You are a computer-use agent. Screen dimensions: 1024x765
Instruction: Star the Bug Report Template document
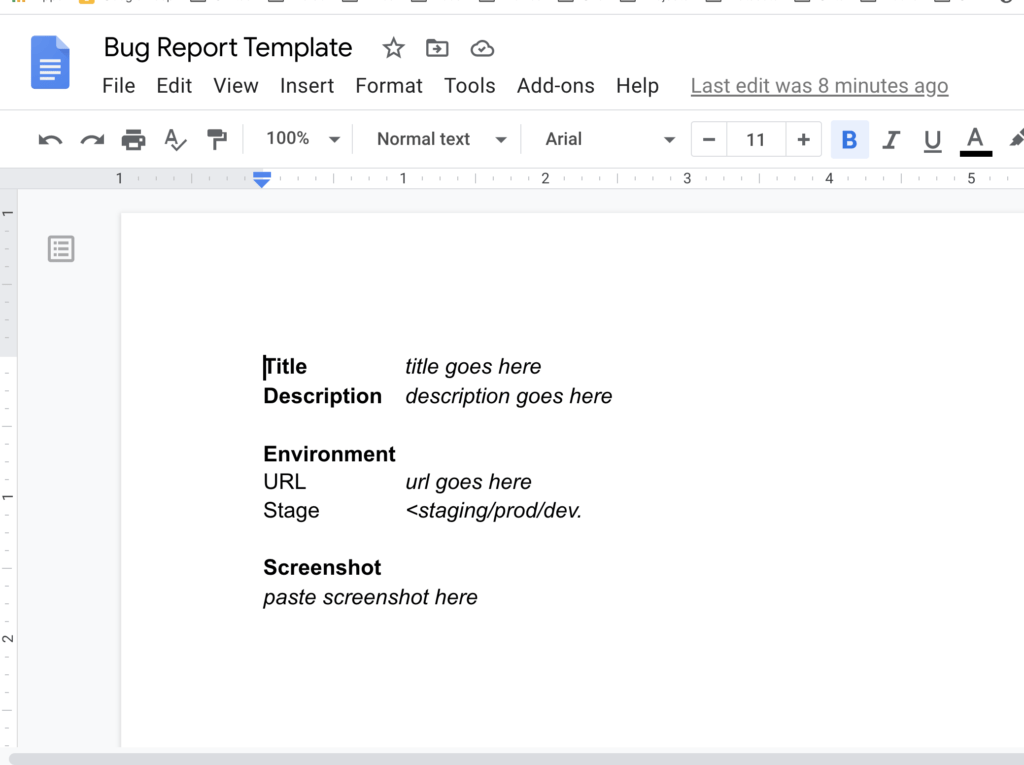coord(392,47)
